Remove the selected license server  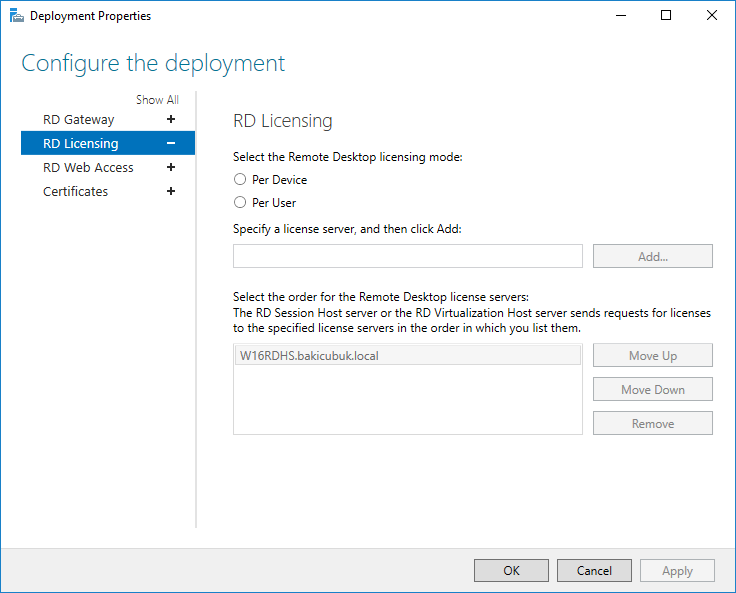tap(652, 424)
